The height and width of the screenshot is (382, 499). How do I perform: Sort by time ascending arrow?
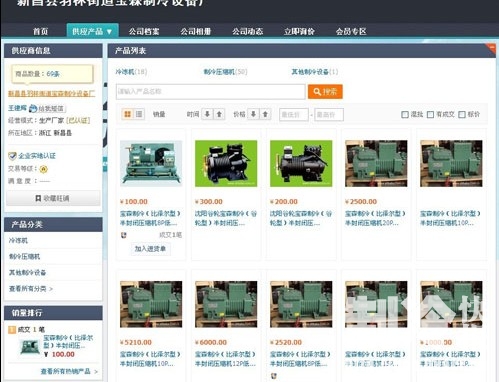click(219, 114)
